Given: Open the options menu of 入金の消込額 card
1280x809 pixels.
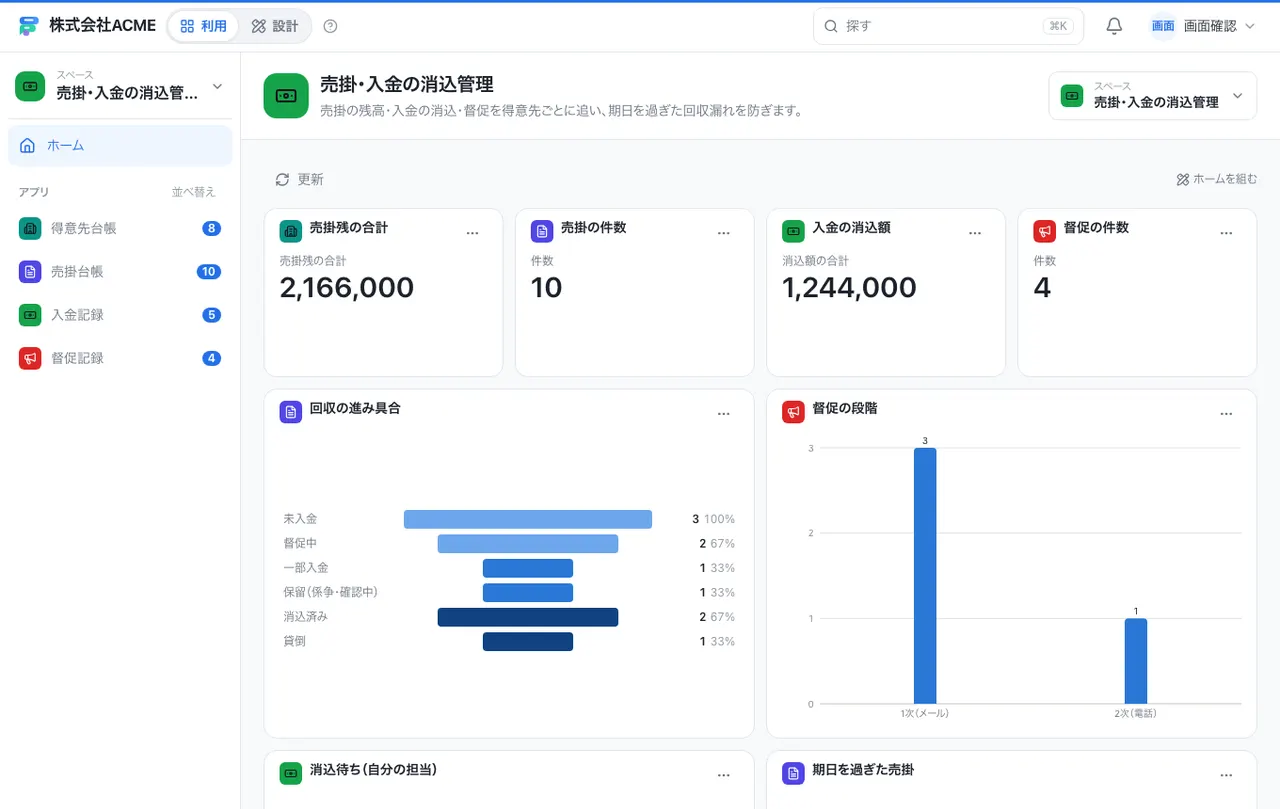Looking at the screenshot, I should (x=975, y=233).
